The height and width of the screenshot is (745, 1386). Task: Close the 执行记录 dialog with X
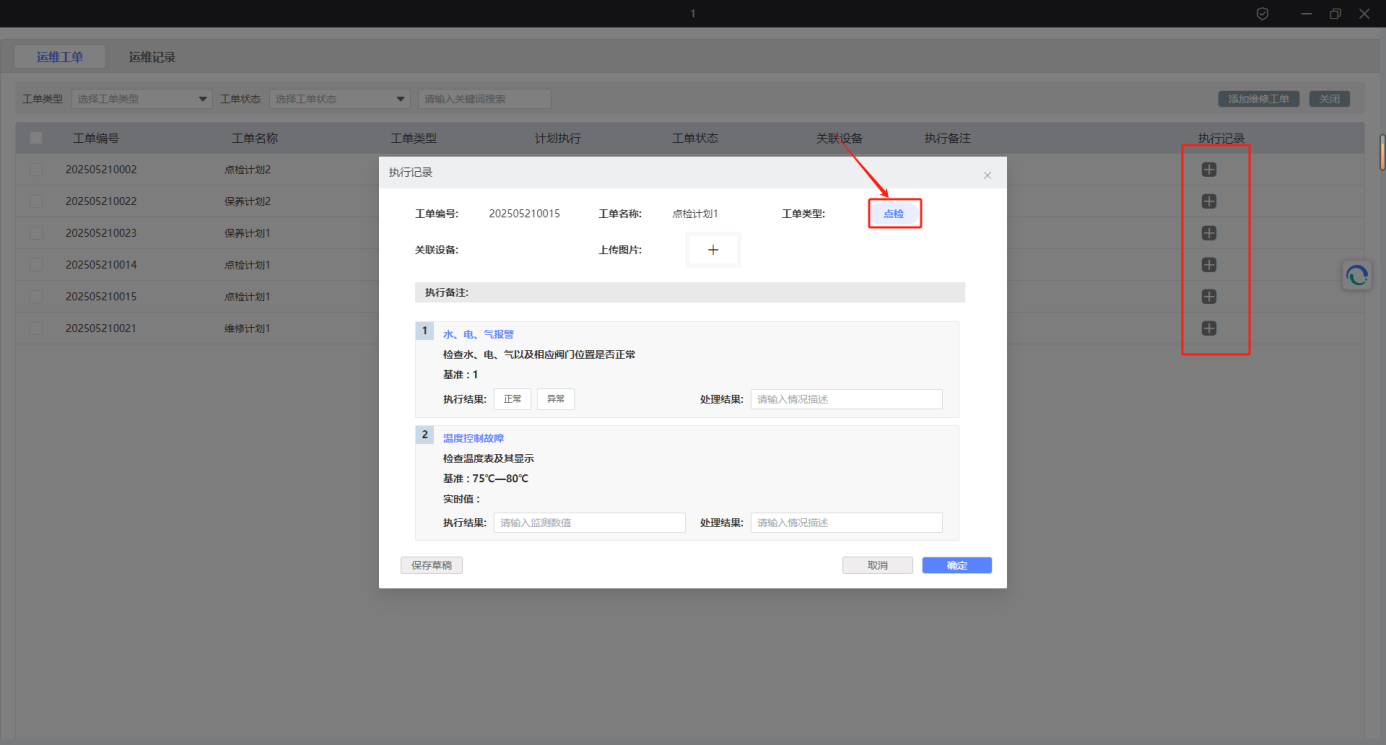(x=987, y=175)
